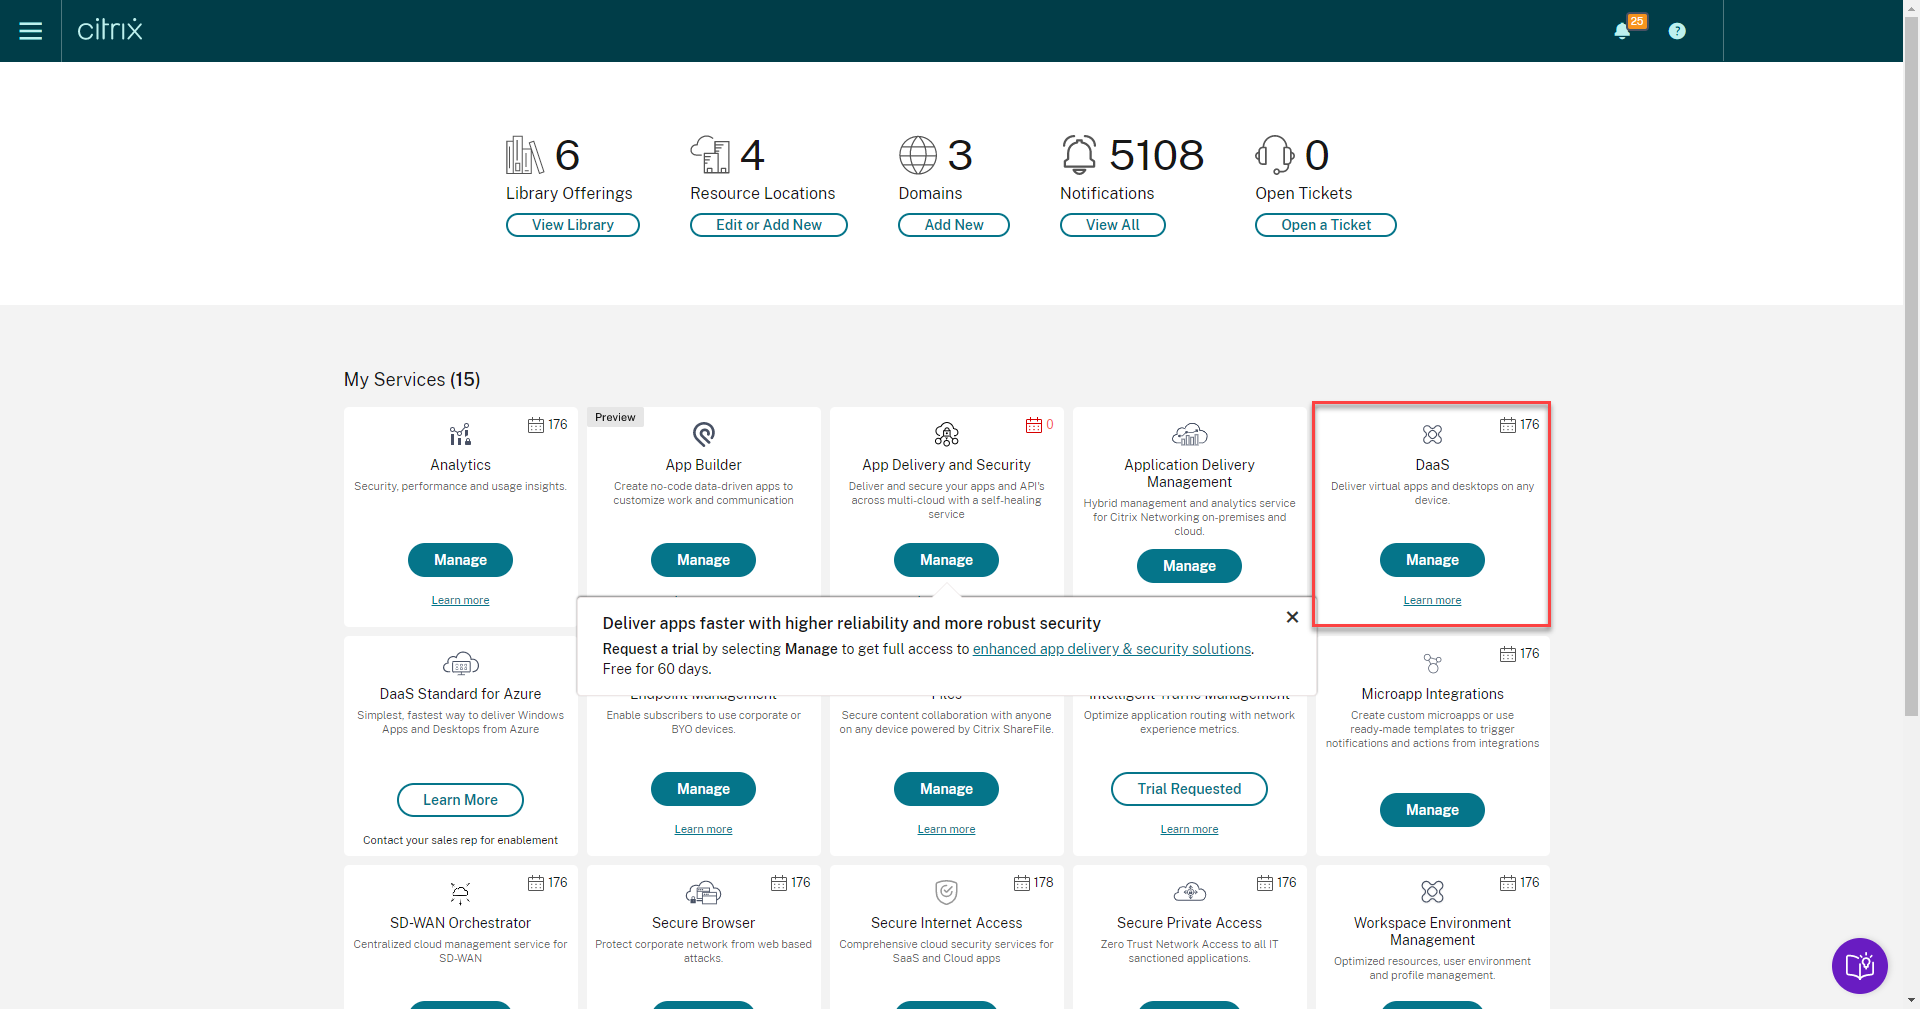Image resolution: width=1920 pixels, height=1009 pixels.
Task: Click Add New under Domains
Action: pos(954,225)
